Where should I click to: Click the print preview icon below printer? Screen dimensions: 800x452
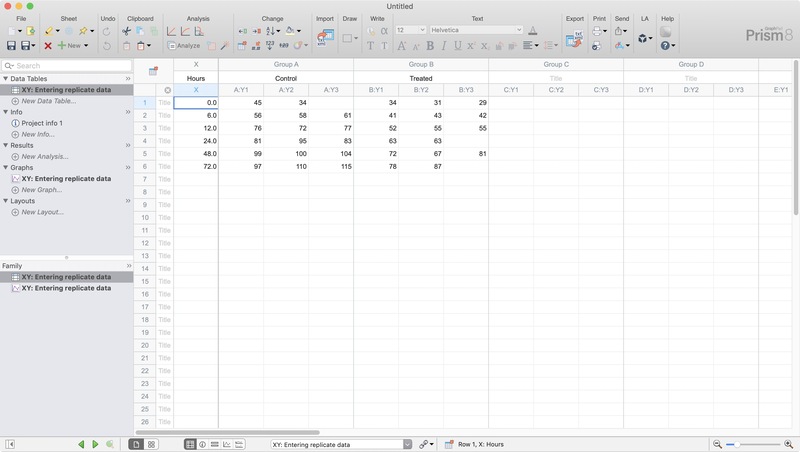click(x=596, y=46)
